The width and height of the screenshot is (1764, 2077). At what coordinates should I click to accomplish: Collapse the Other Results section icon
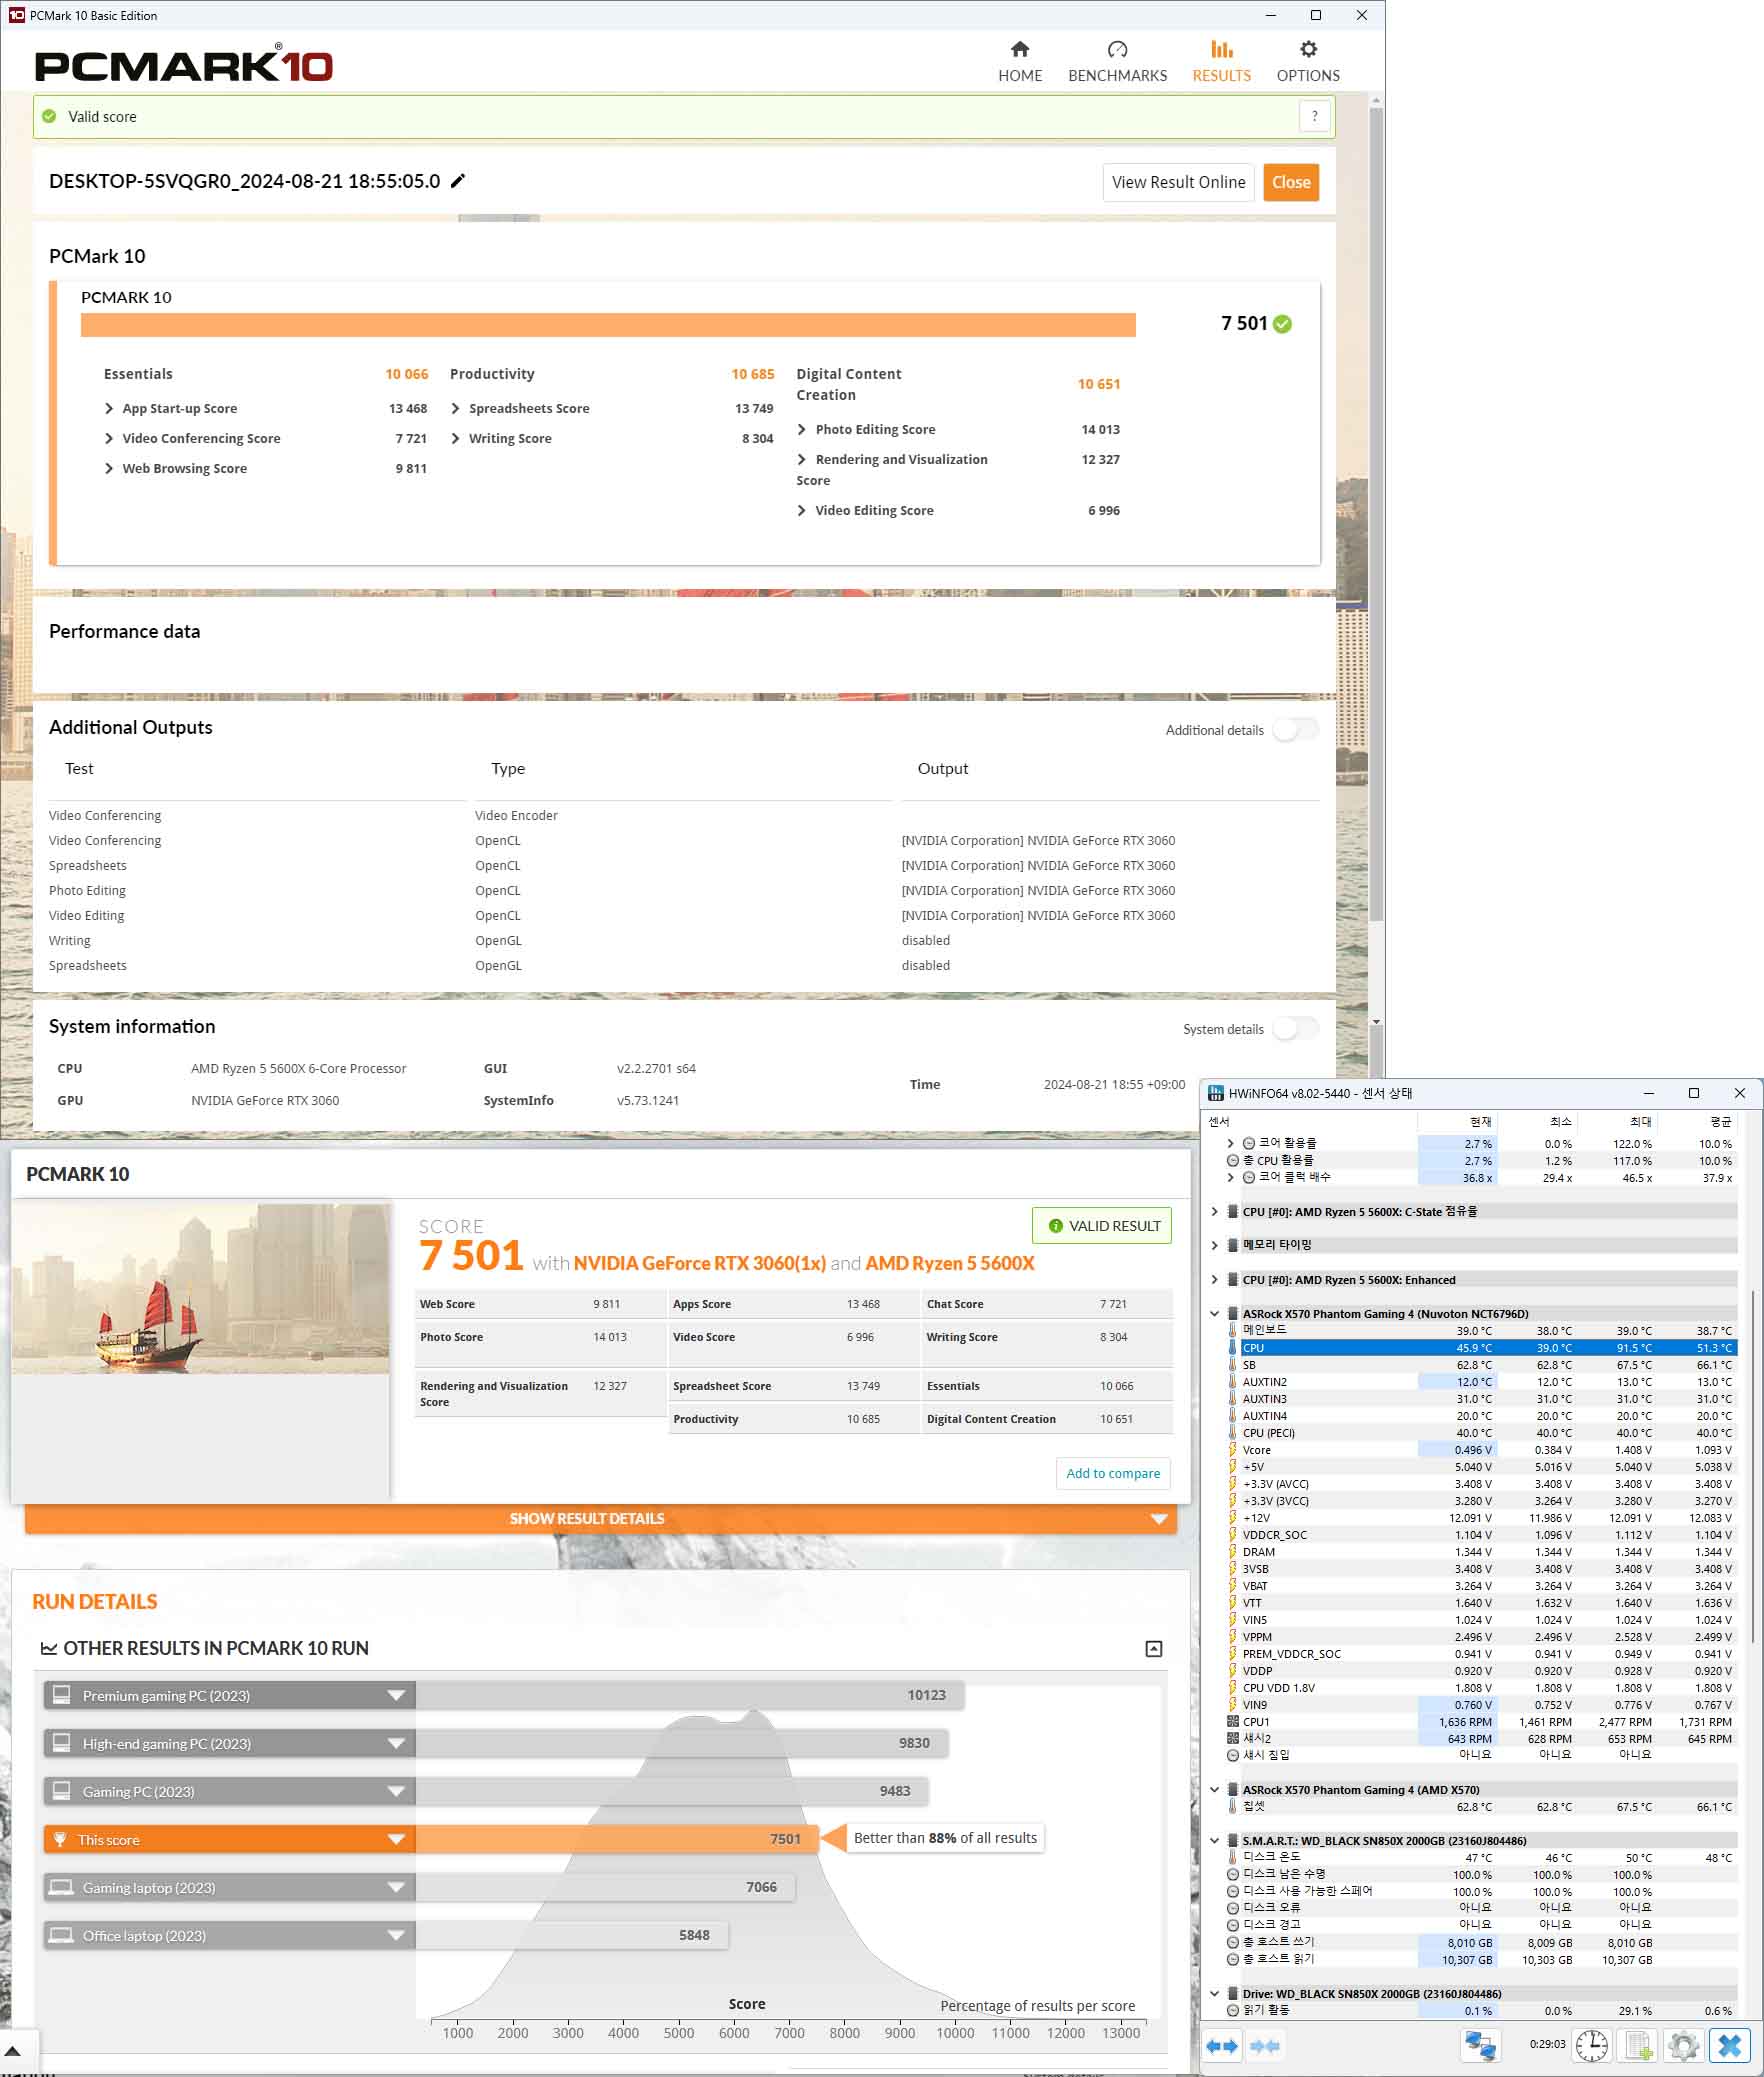click(x=1154, y=1649)
